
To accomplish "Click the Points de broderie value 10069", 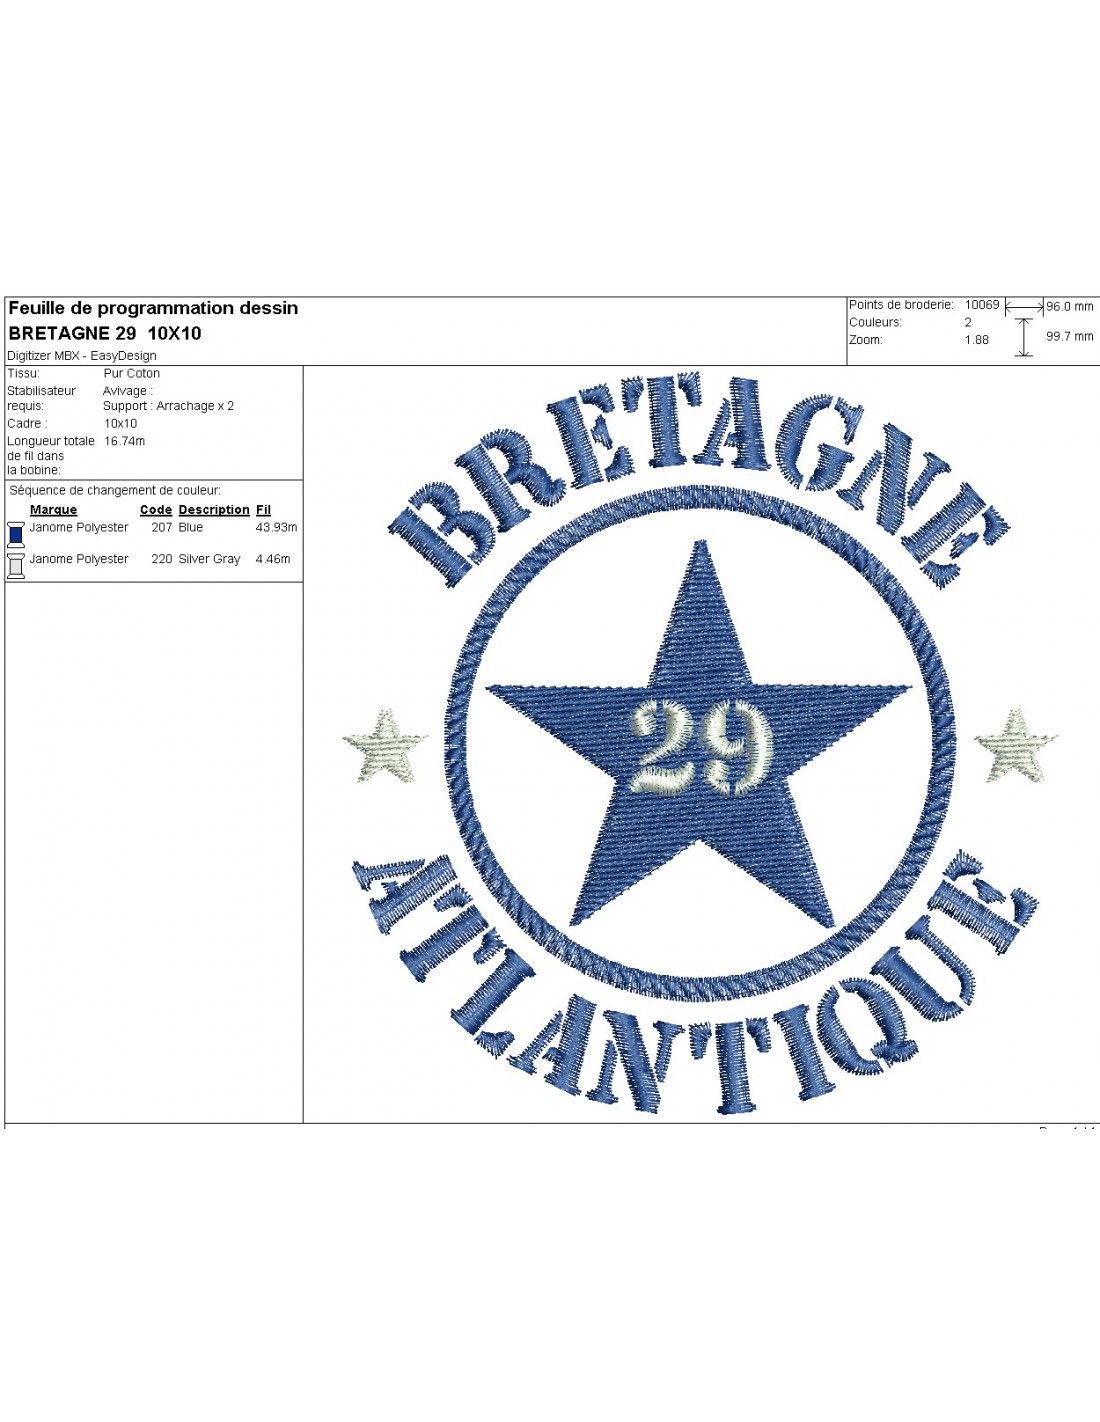I will [x=981, y=305].
